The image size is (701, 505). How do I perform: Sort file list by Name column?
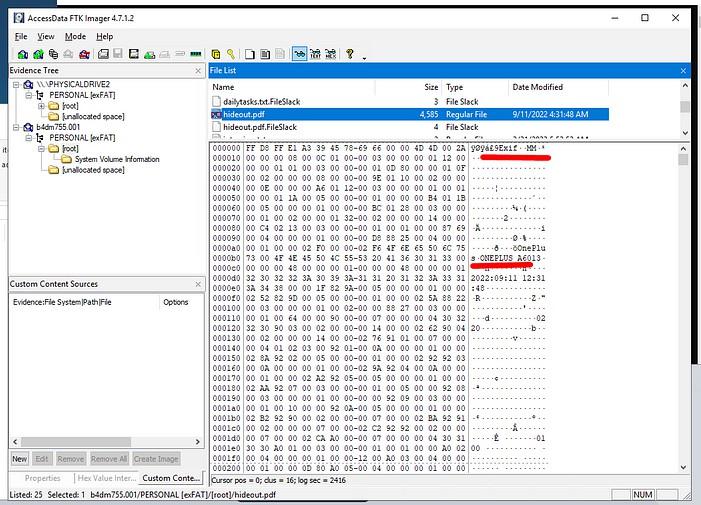[x=292, y=87]
